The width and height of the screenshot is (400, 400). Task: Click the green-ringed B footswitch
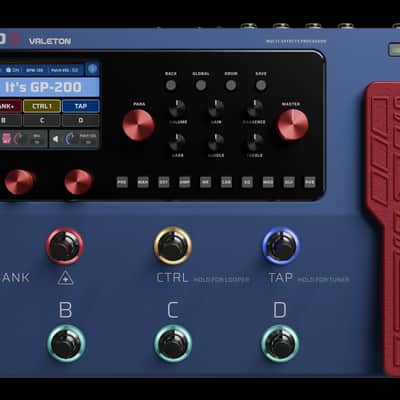pyautogui.click(x=66, y=344)
